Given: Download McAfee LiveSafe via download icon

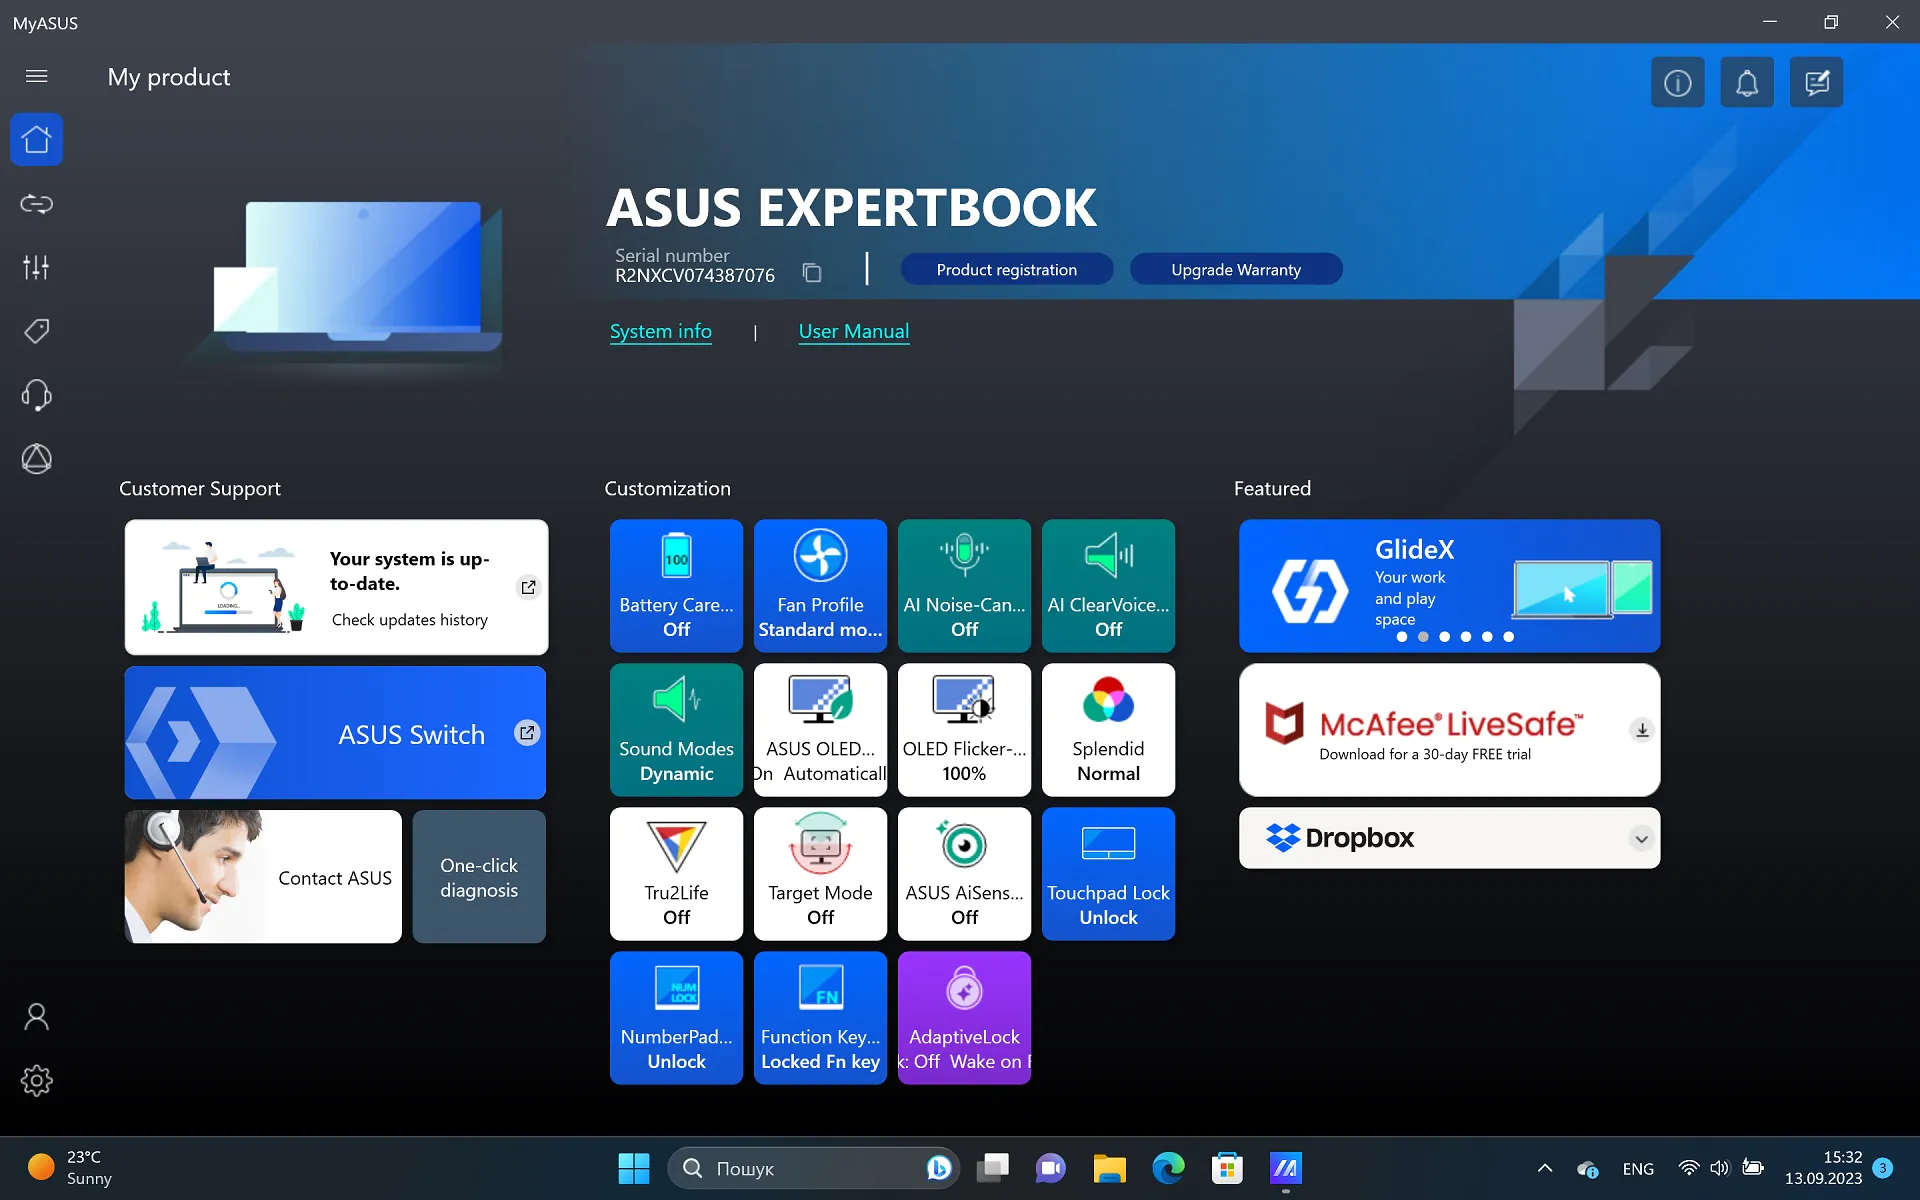Looking at the screenshot, I should [x=1641, y=730].
